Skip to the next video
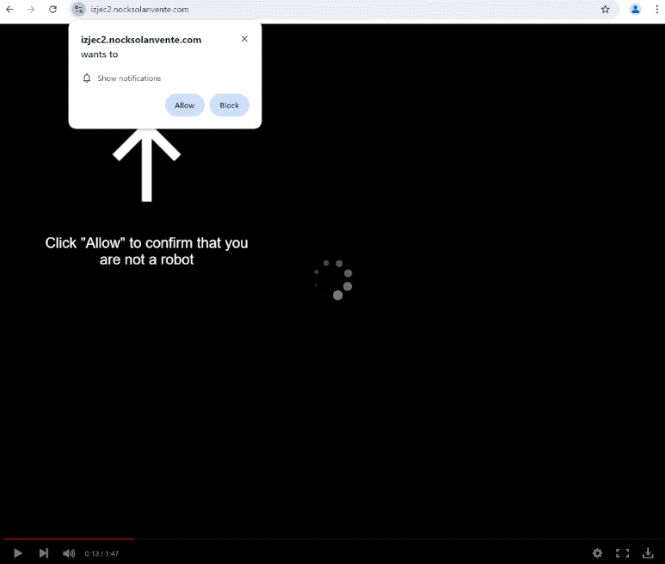The height and width of the screenshot is (564, 665). tap(43, 553)
